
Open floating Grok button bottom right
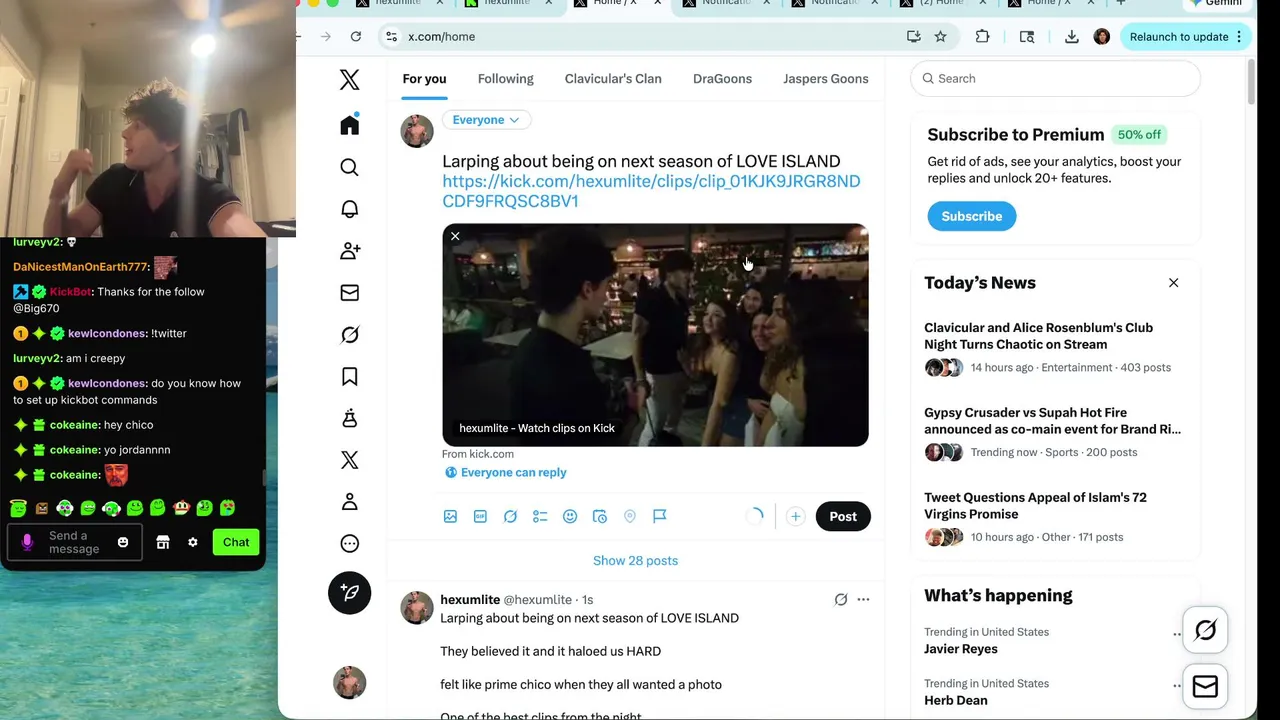click(1205, 630)
